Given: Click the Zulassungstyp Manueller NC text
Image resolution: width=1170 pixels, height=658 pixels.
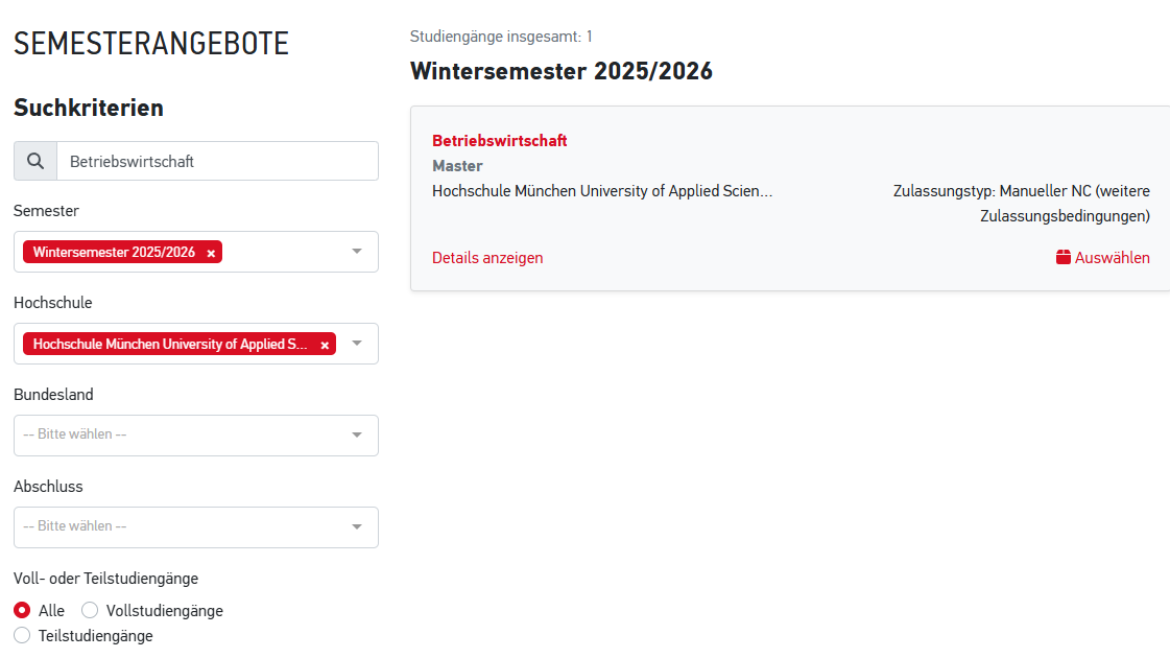Looking at the screenshot, I should (1022, 204).
